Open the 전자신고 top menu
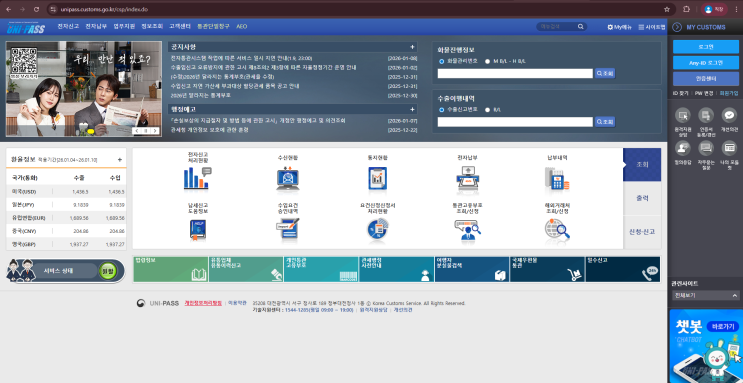Screen dimensions: 743x383 point(68,27)
